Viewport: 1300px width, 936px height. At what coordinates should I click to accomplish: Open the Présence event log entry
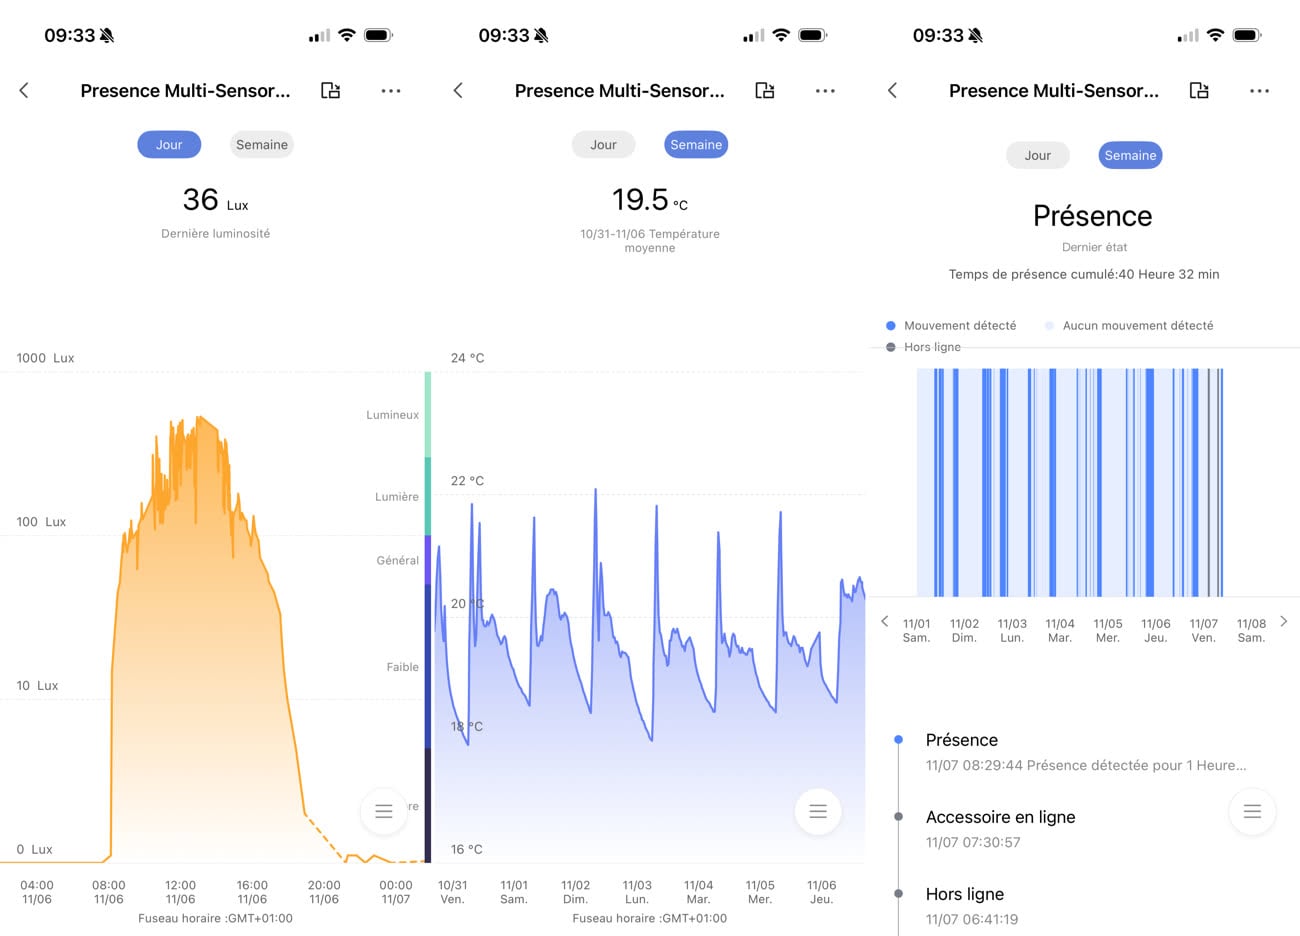[x=1085, y=752]
